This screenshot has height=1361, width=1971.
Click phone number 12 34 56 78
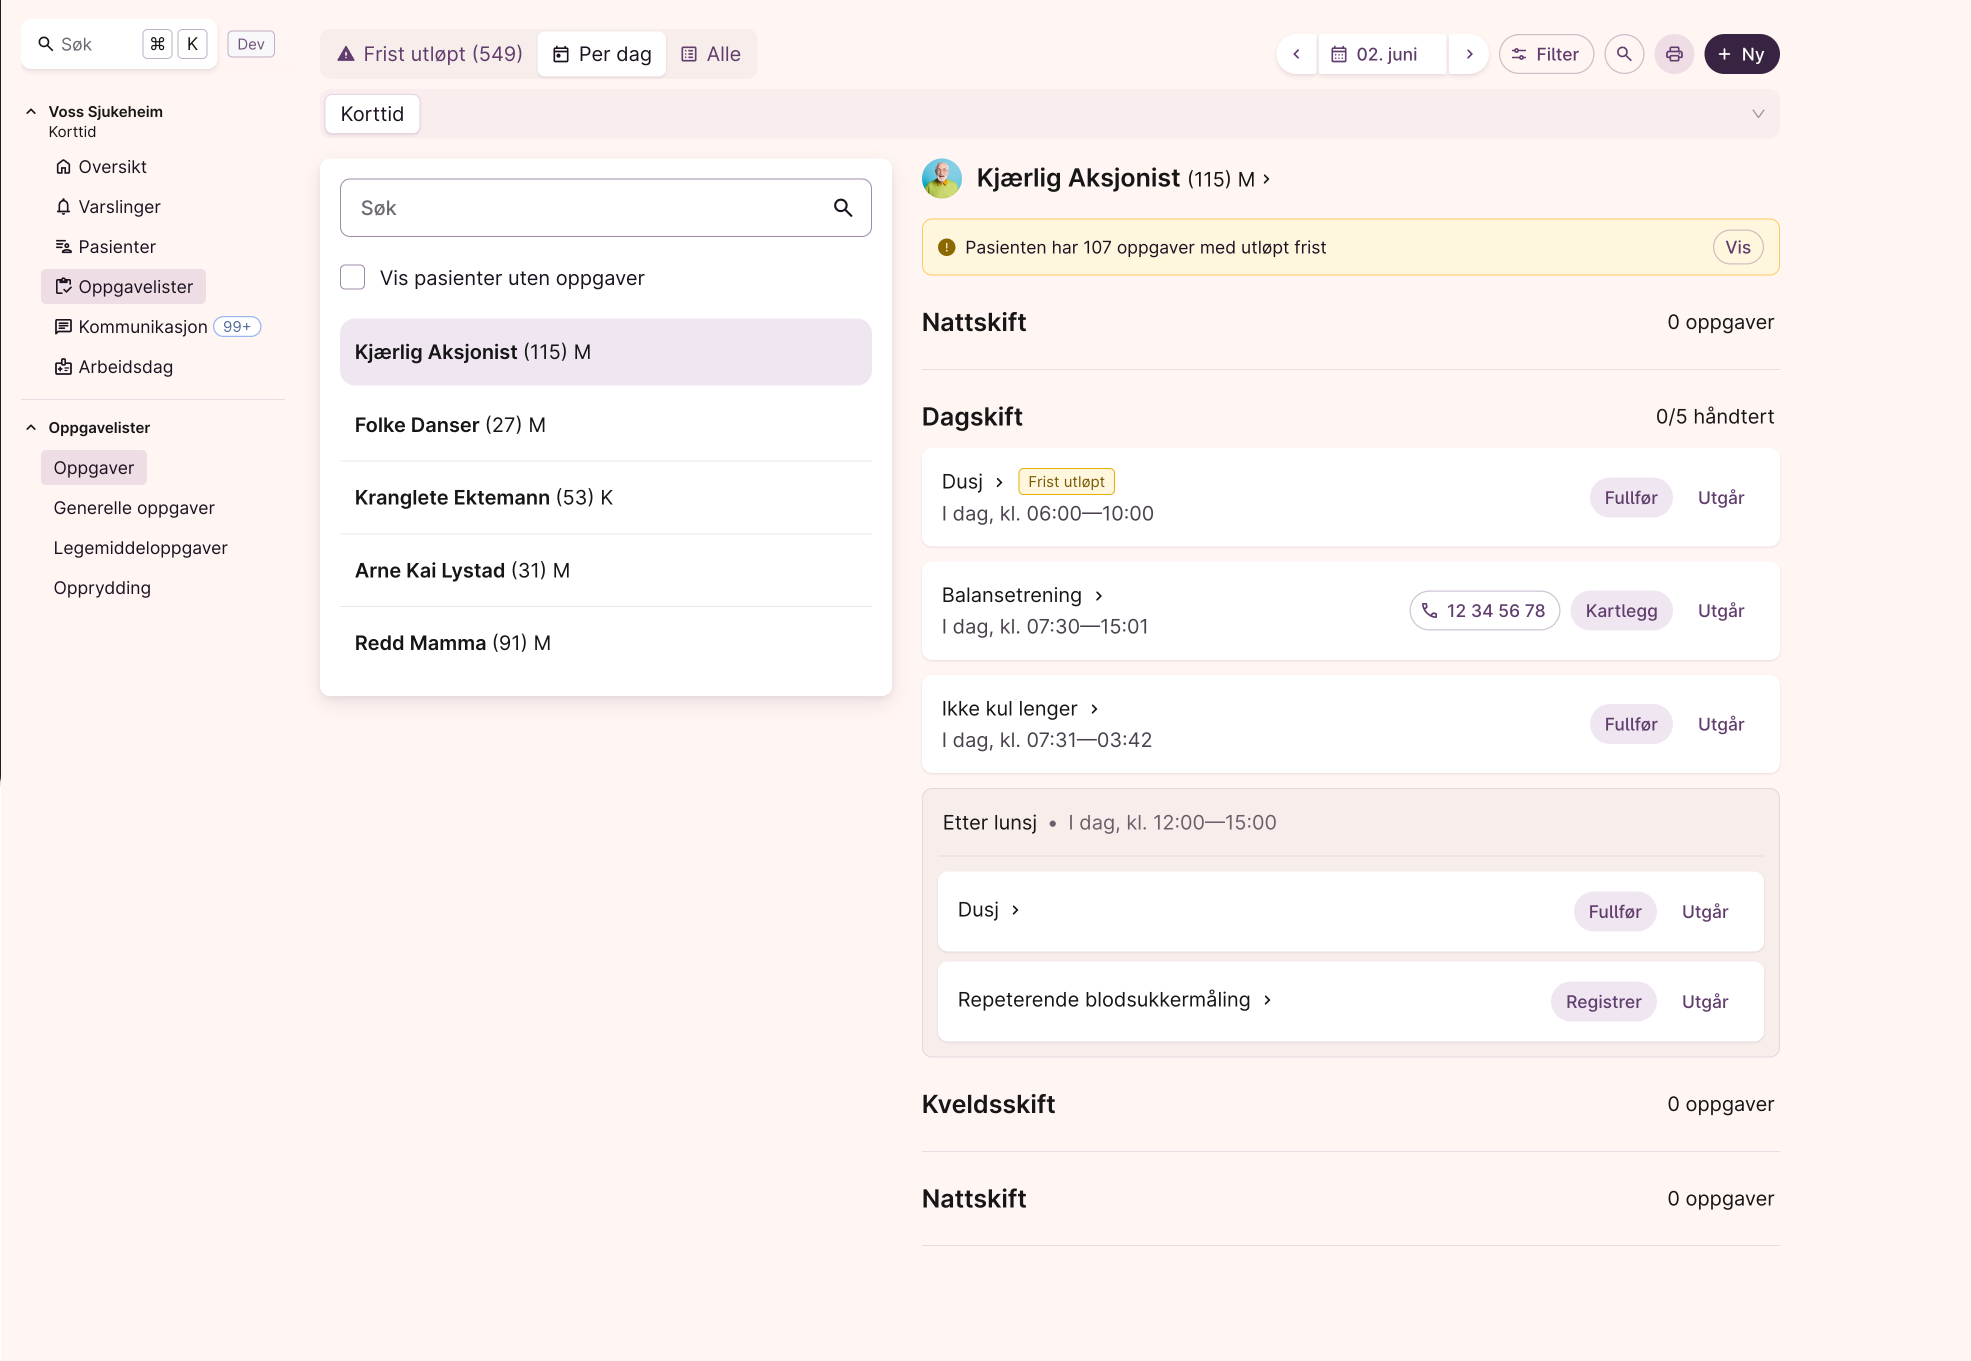1484,611
